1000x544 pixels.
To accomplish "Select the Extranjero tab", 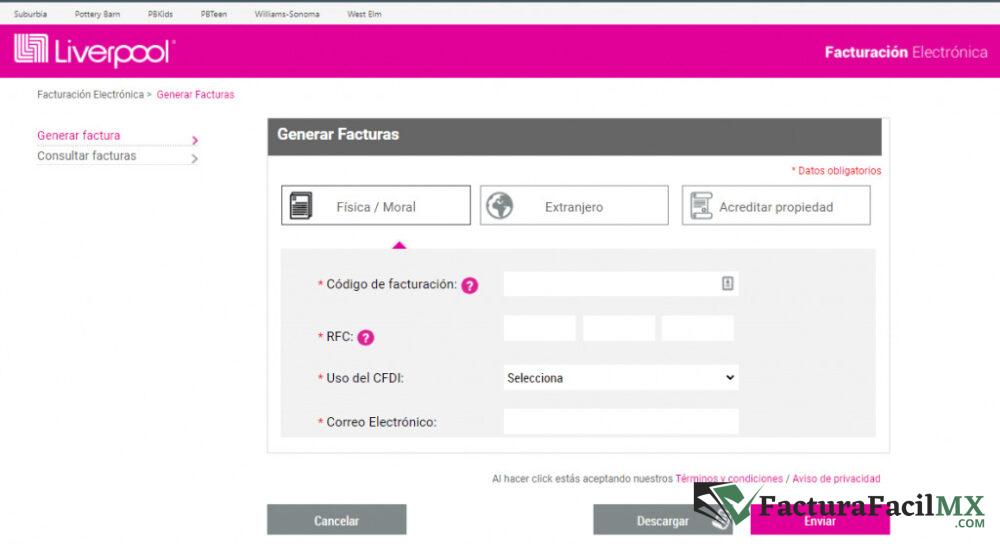I will [574, 205].
